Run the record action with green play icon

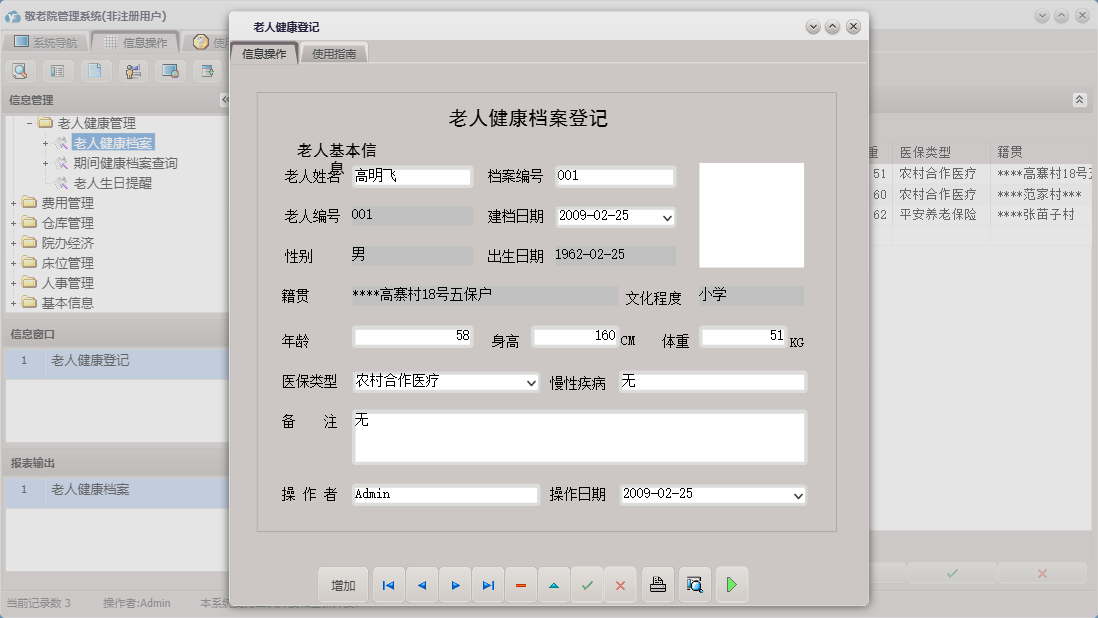731,585
